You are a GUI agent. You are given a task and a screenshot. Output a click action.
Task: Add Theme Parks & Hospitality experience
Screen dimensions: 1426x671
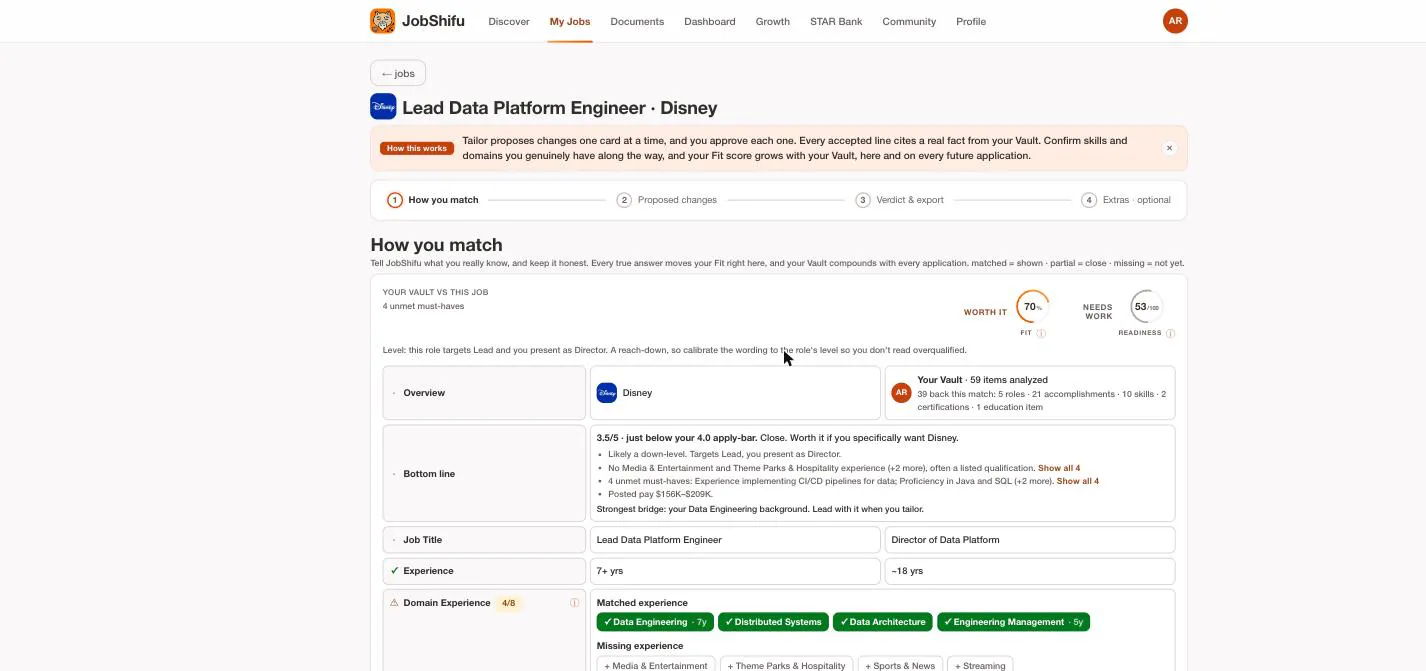pyautogui.click(x=786, y=665)
